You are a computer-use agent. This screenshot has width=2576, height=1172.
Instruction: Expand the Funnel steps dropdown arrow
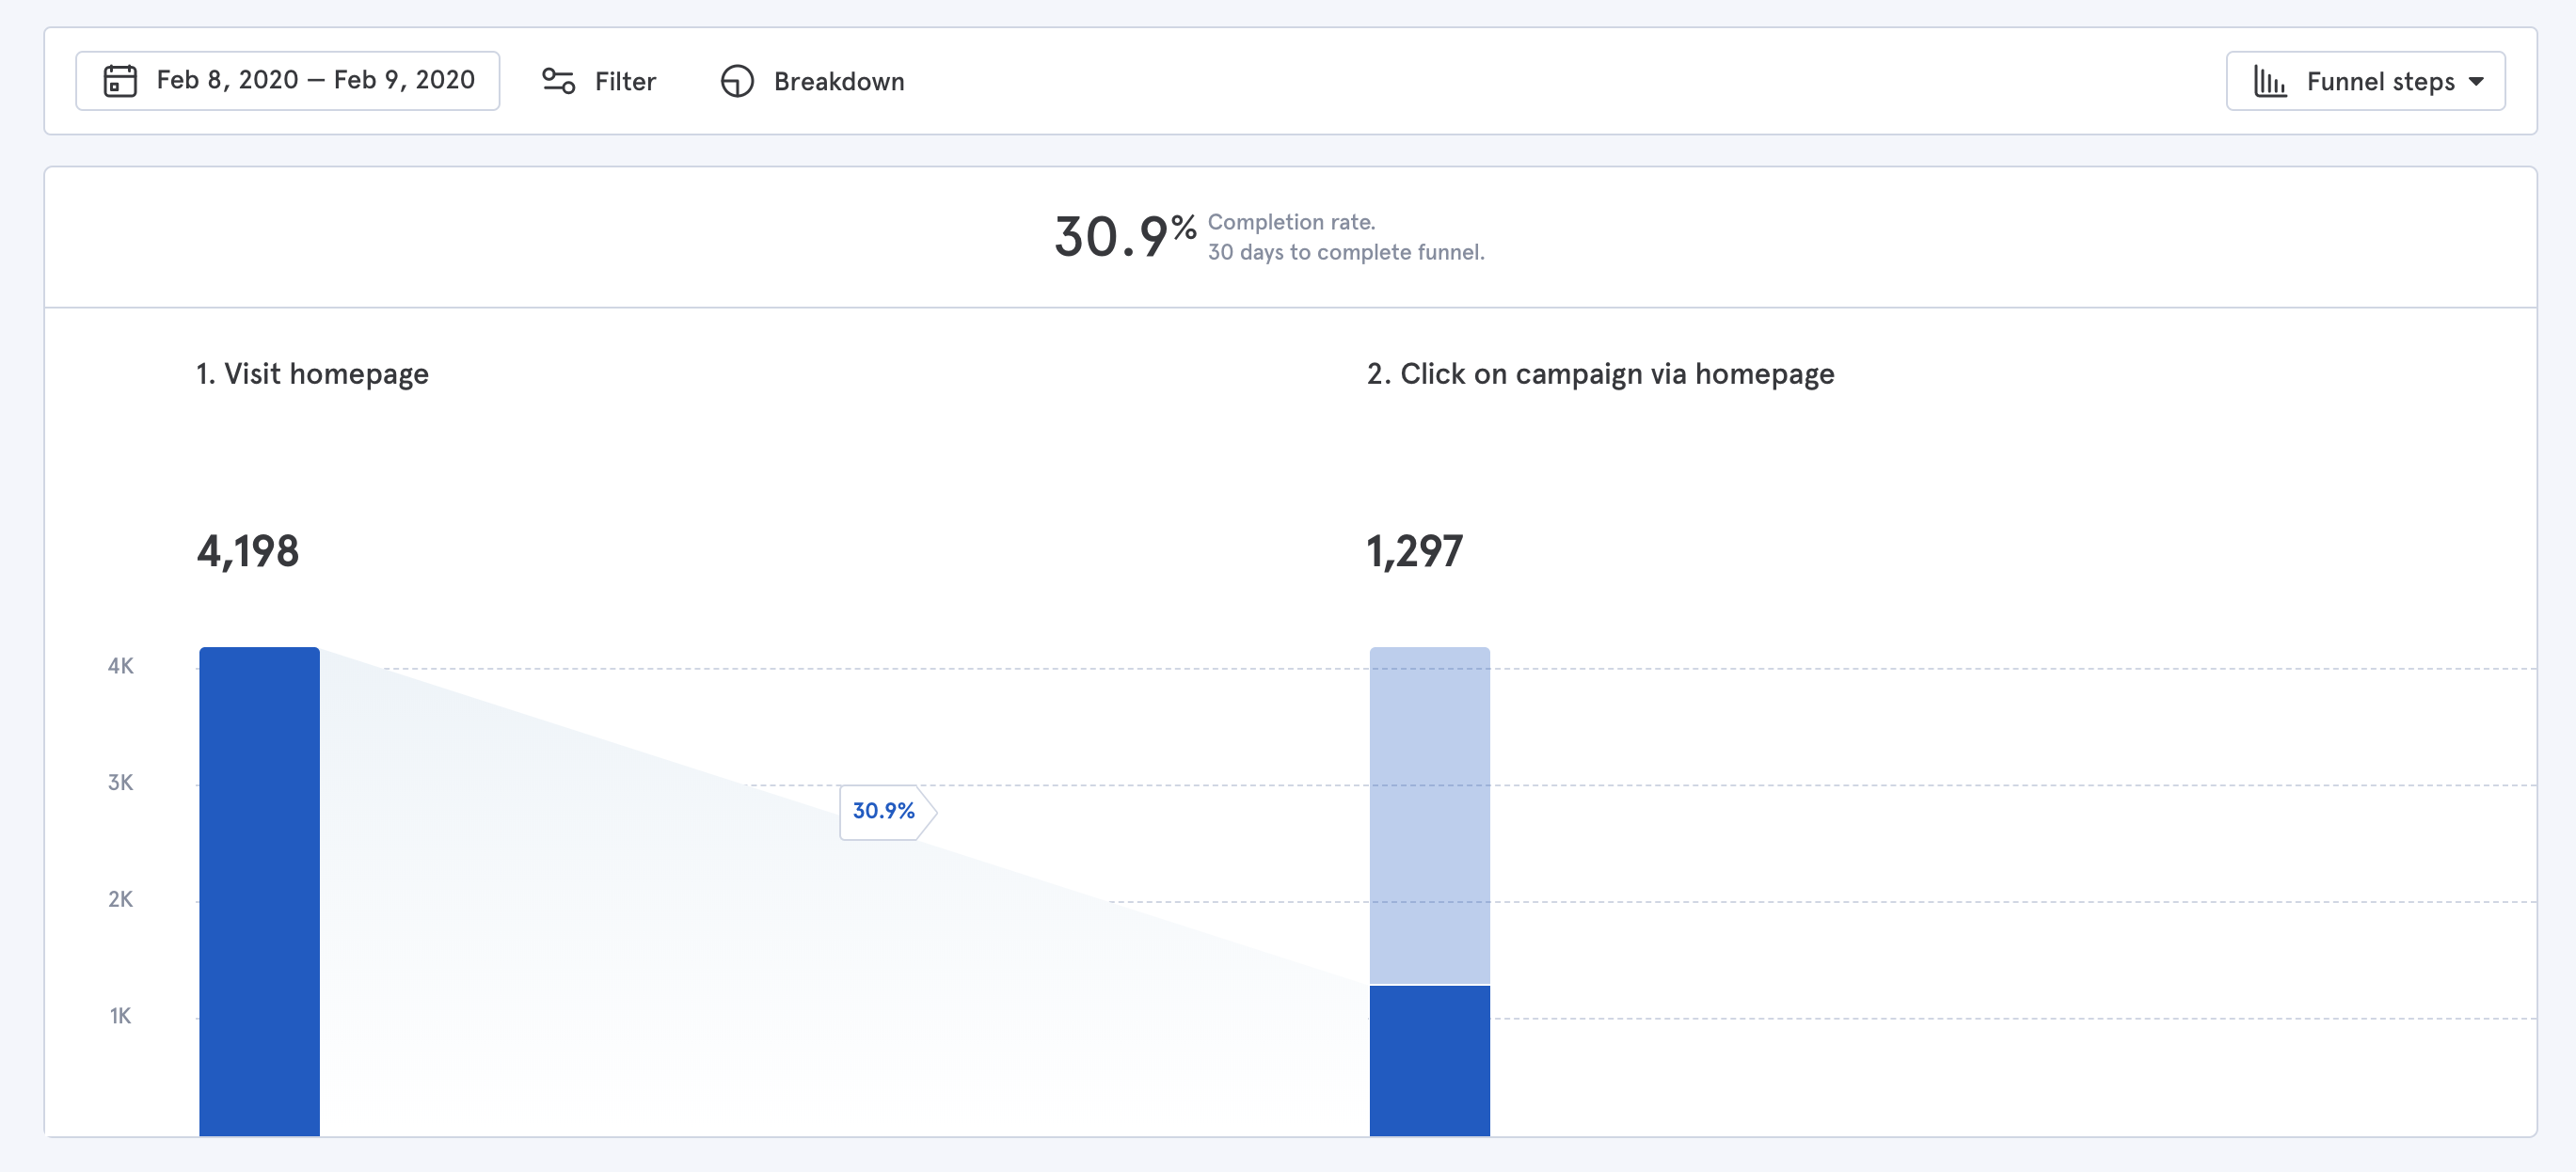pyautogui.click(x=2476, y=82)
